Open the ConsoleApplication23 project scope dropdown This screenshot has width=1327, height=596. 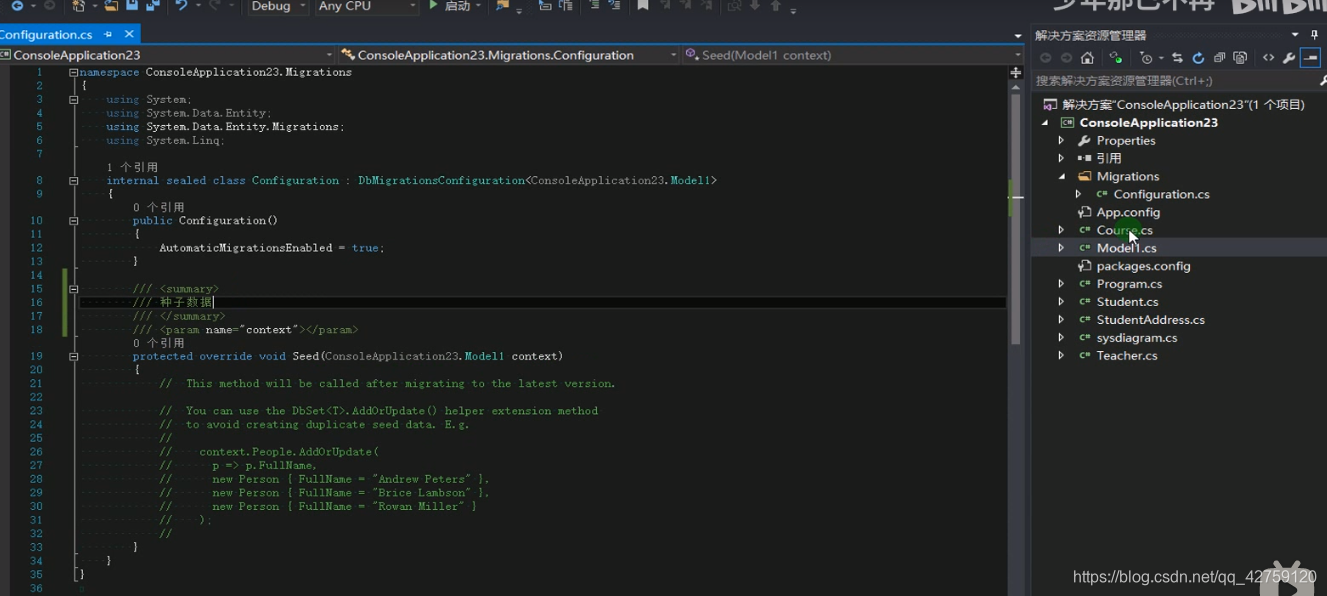167,55
